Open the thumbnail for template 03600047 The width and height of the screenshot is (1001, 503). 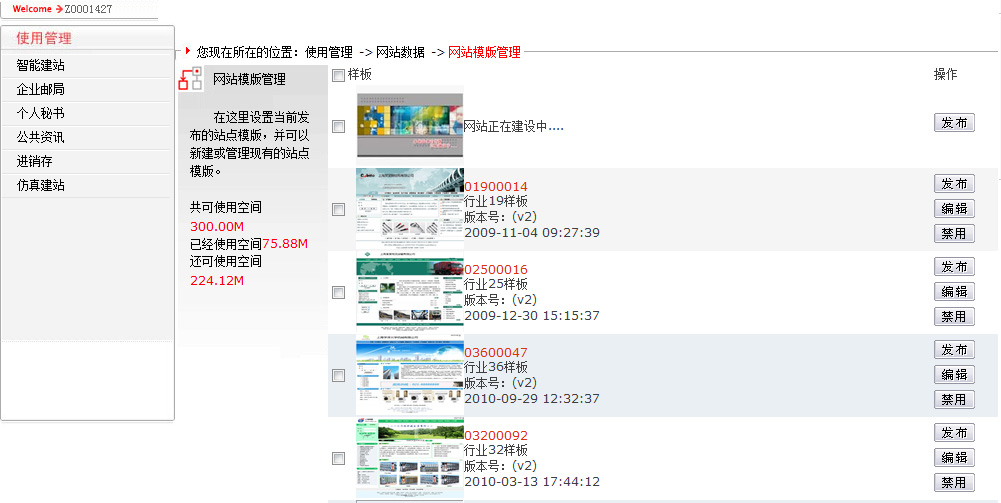coord(410,375)
